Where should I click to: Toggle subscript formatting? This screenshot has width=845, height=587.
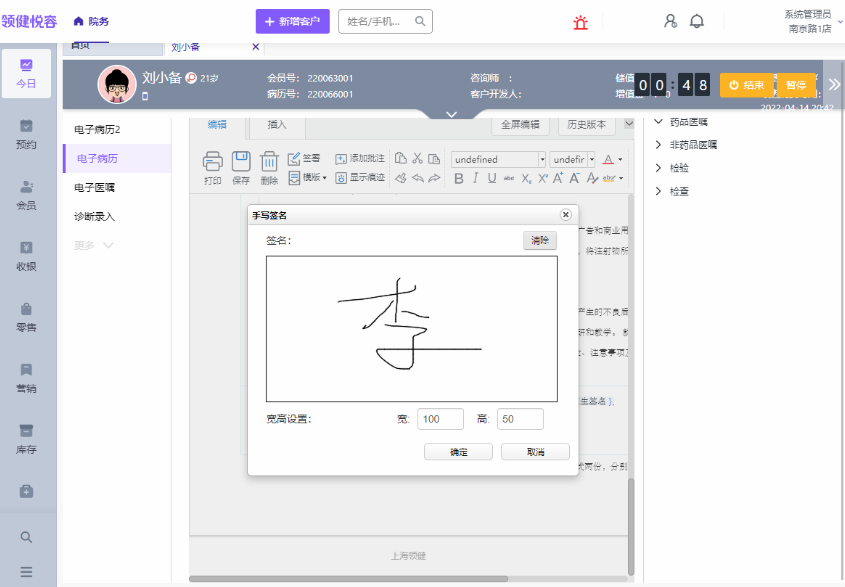[526, 178]
